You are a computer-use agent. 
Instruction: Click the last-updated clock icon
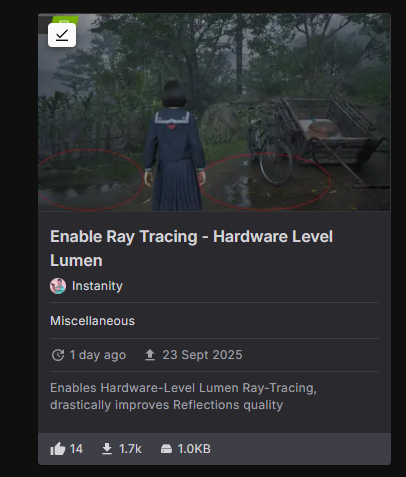[58, 355]
